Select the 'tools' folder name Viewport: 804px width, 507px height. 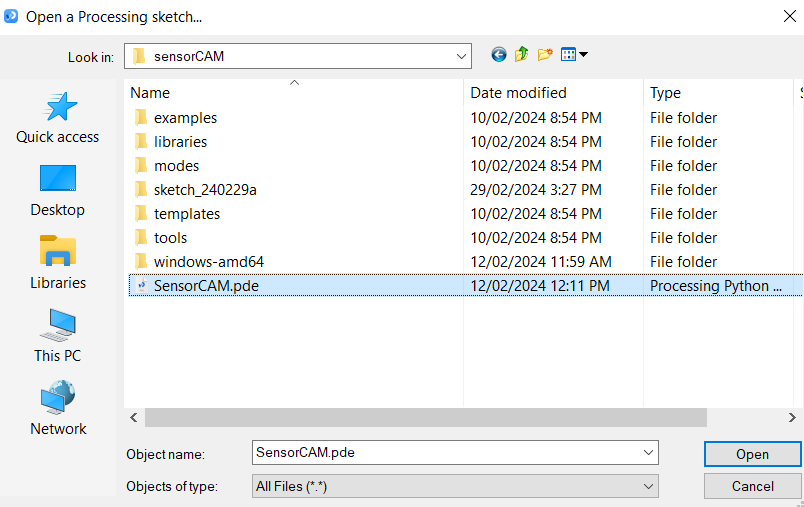pyautogui.click(x=171, y=238)
